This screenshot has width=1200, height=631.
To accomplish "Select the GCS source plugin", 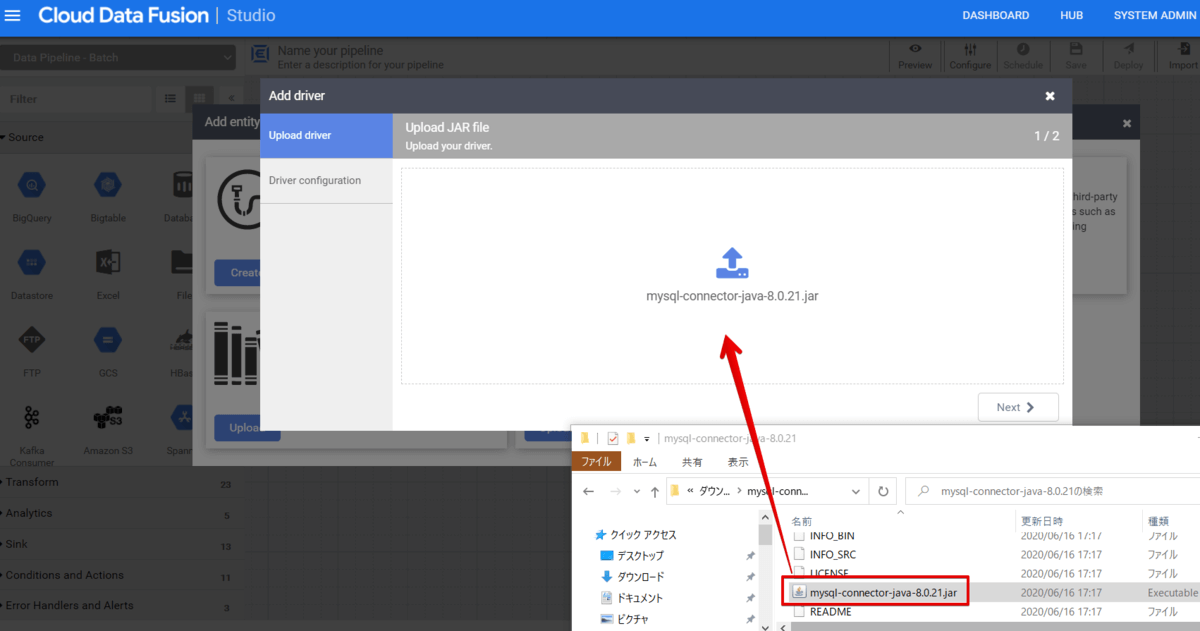I will coord(108,351).
